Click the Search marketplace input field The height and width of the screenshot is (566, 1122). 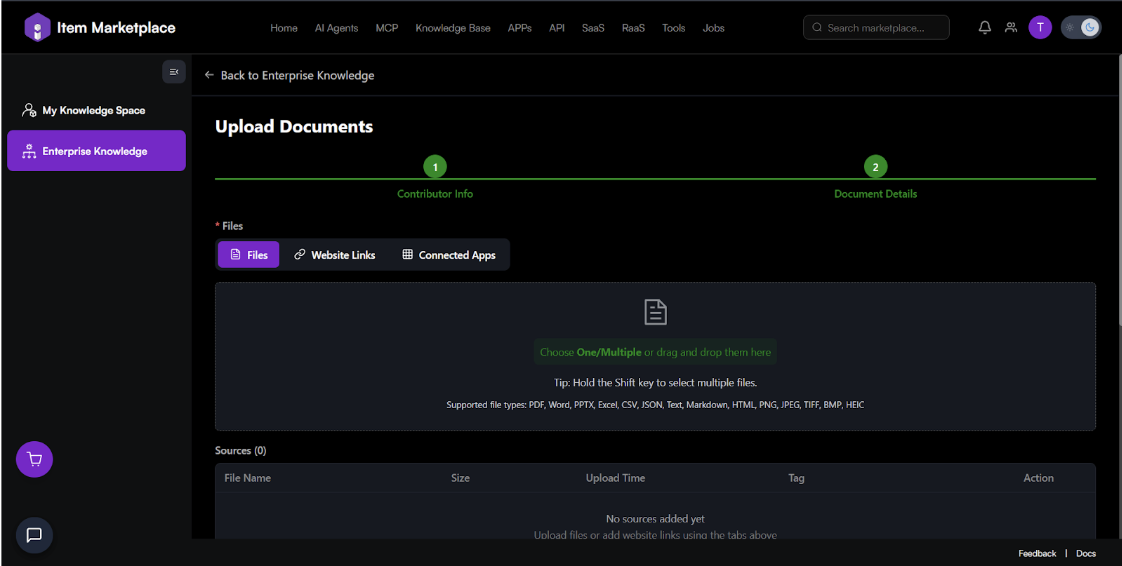(880, 28)
